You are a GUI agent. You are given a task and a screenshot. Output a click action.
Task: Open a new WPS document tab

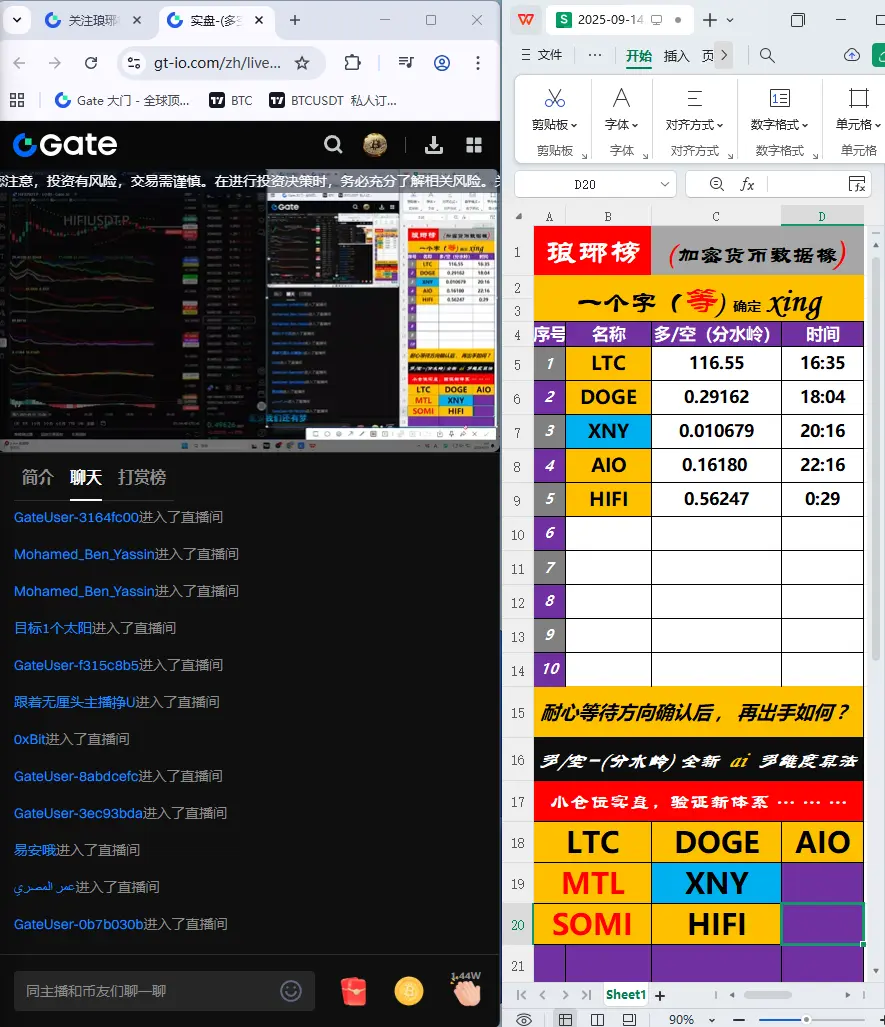pos(709,20)
